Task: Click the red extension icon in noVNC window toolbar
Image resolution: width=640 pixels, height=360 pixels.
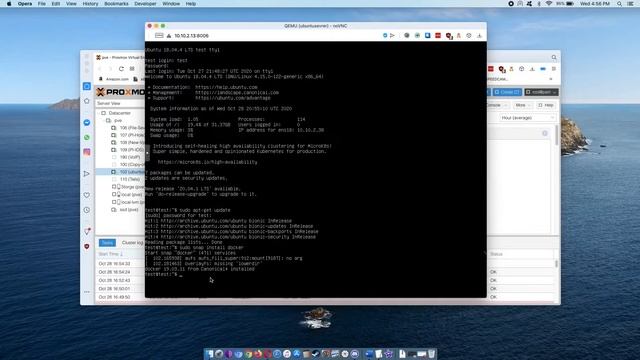Action: pos(438,36)
